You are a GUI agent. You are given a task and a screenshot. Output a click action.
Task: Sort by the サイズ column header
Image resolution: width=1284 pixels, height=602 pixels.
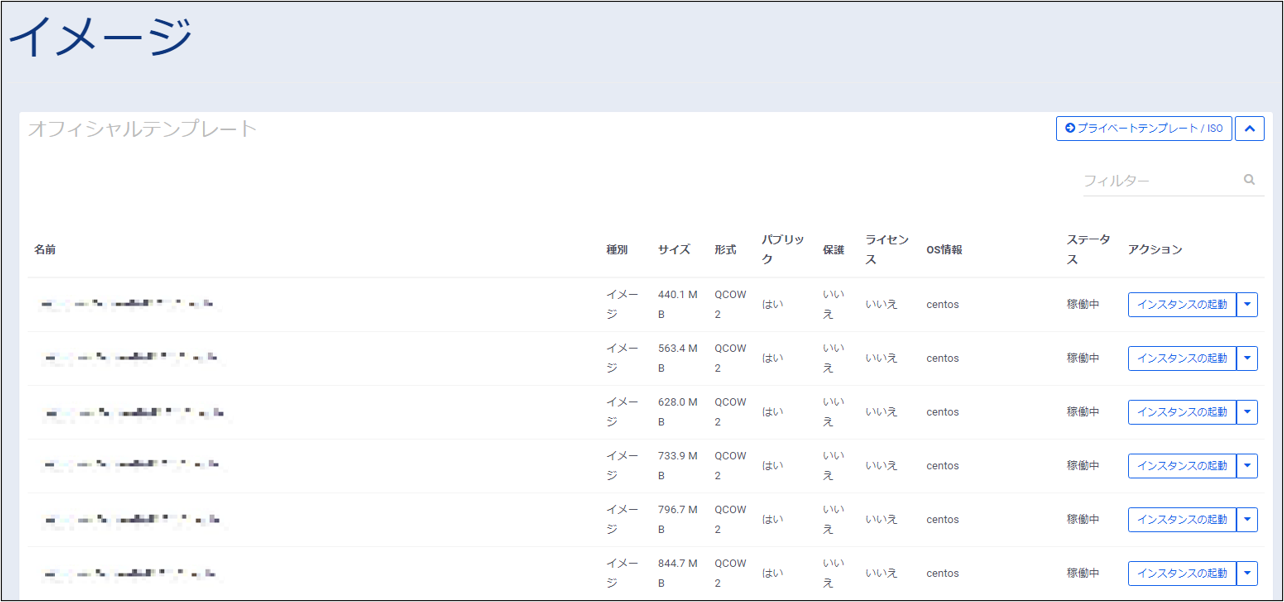point(674,250)
